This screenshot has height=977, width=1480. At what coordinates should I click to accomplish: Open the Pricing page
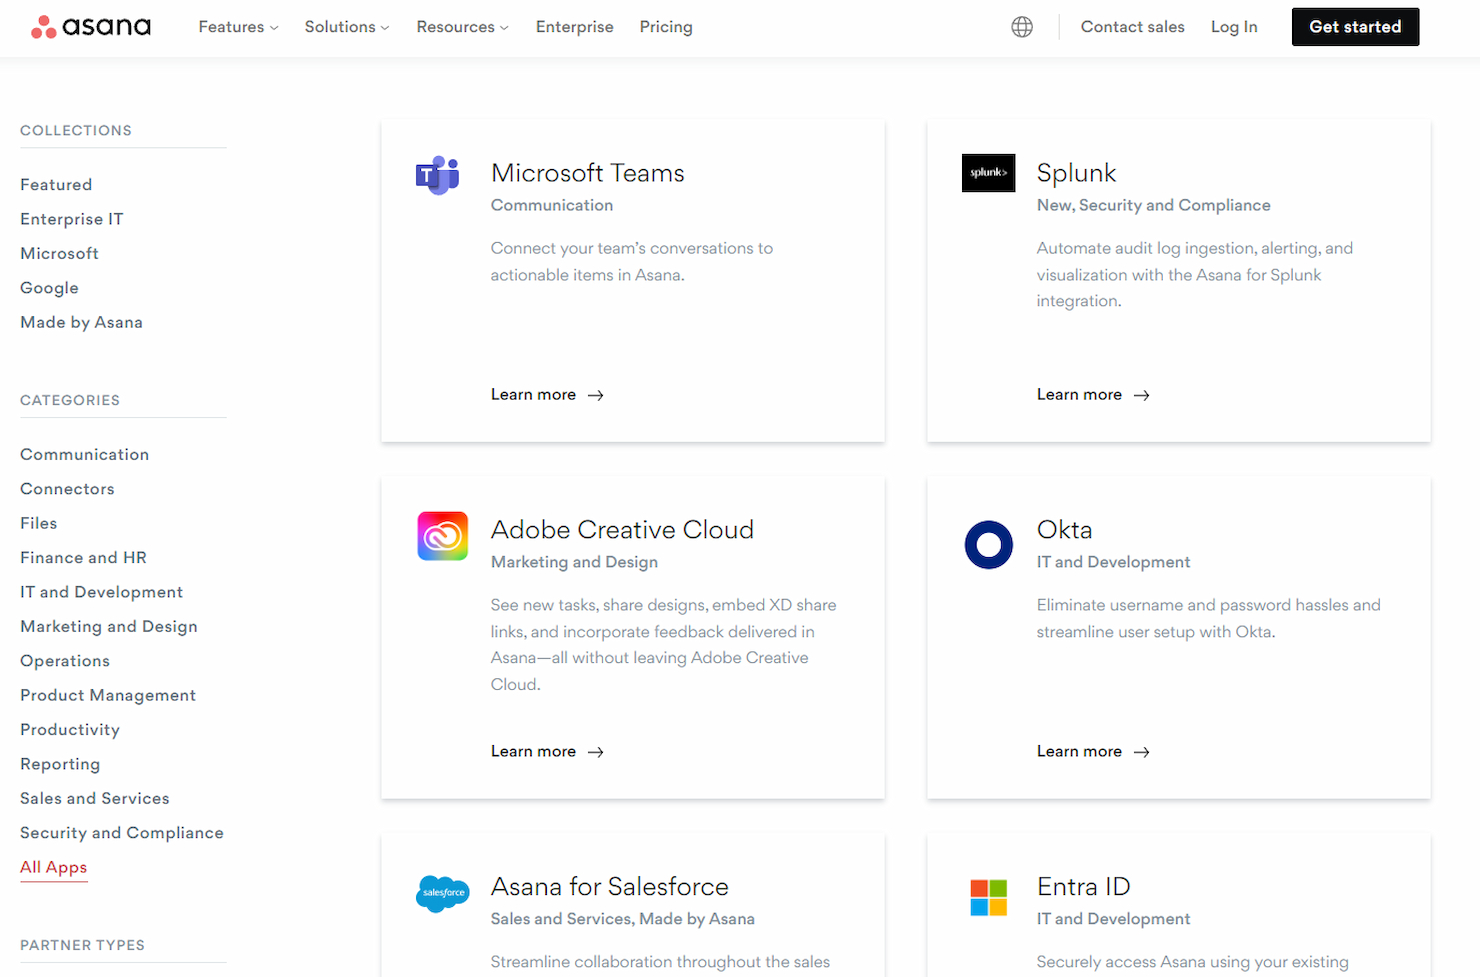666,27
